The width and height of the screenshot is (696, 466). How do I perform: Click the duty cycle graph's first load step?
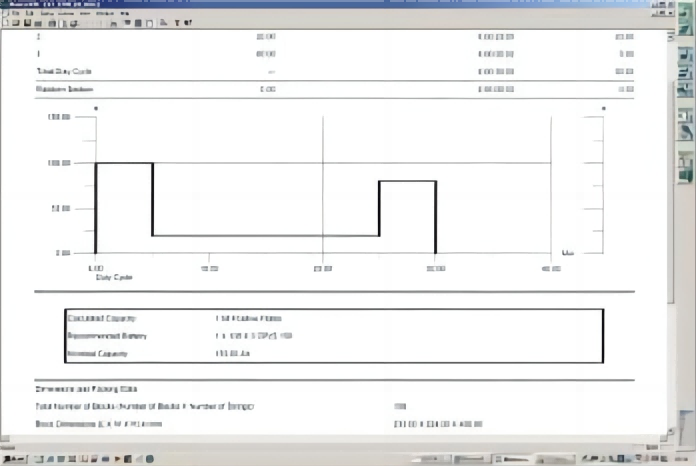coord(123,163)
